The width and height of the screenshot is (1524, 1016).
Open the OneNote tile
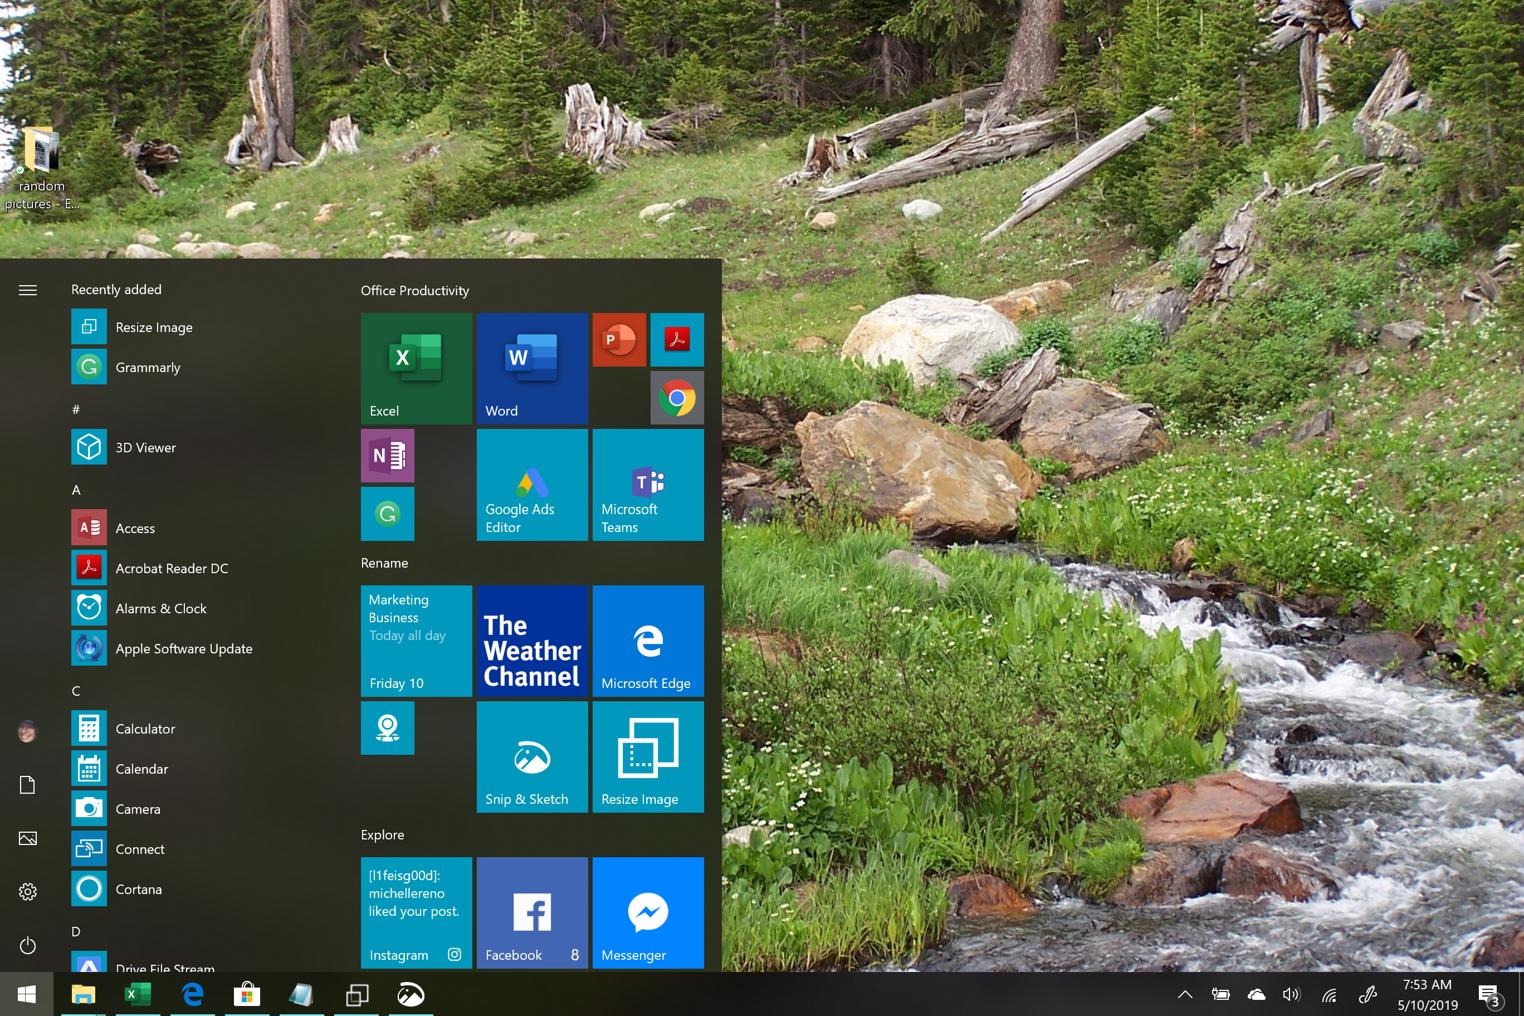coord(387,456)
